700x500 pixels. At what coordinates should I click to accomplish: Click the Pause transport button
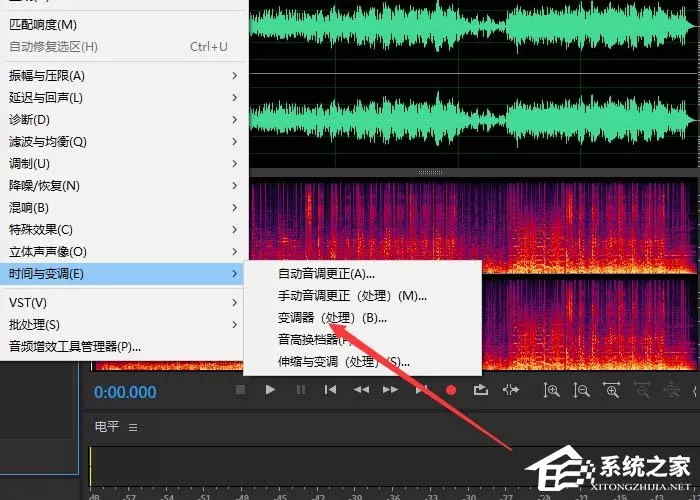(301, 390)
